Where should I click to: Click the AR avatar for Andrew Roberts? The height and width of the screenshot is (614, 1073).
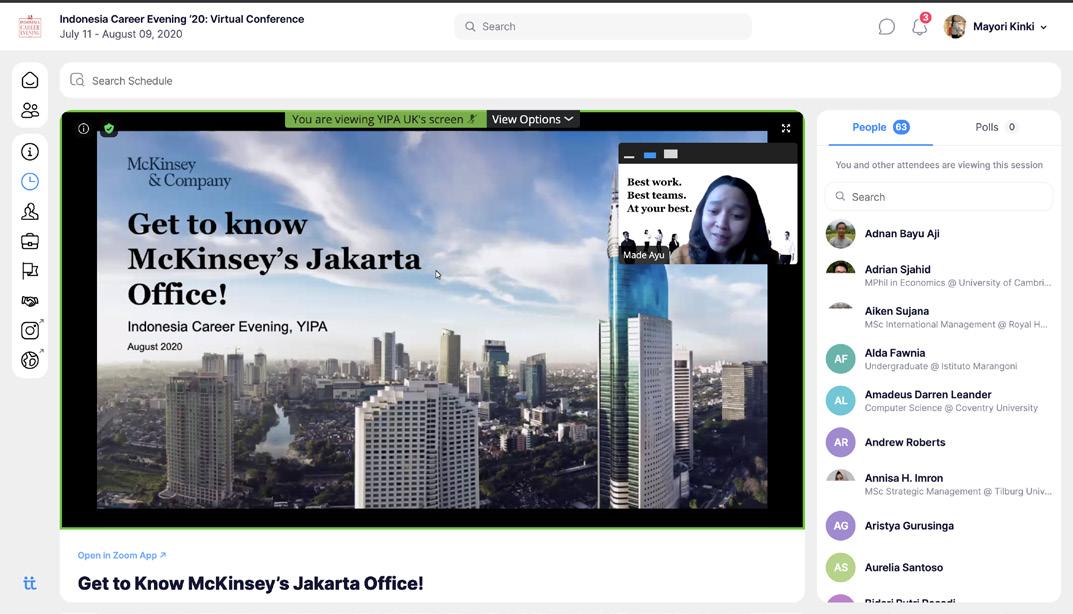click(x=840, y=442)
